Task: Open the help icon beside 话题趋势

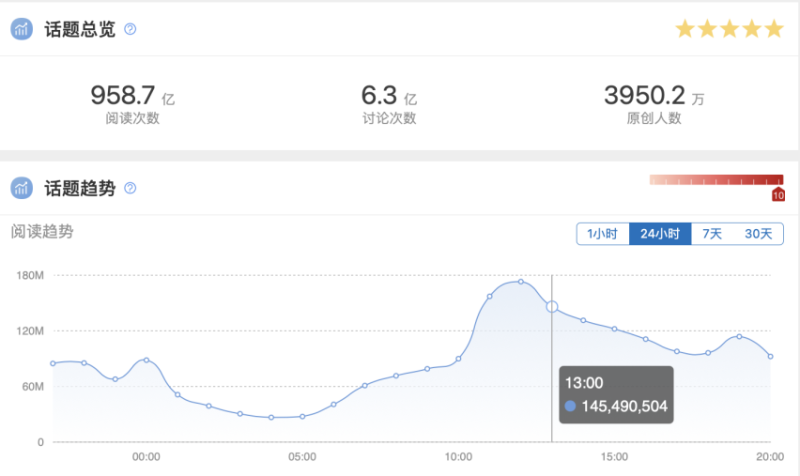Action: click(x=129, y=188)
